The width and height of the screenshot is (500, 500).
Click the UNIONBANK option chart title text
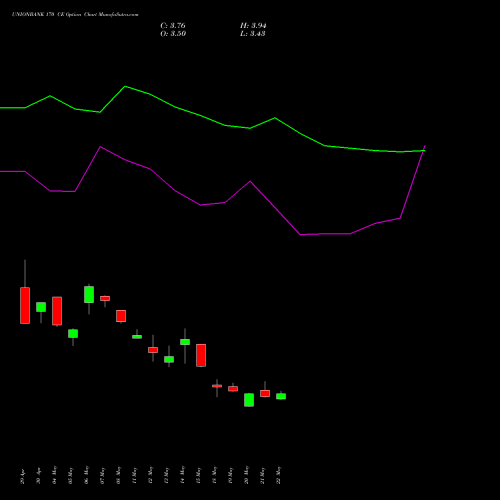pos(75,14)
